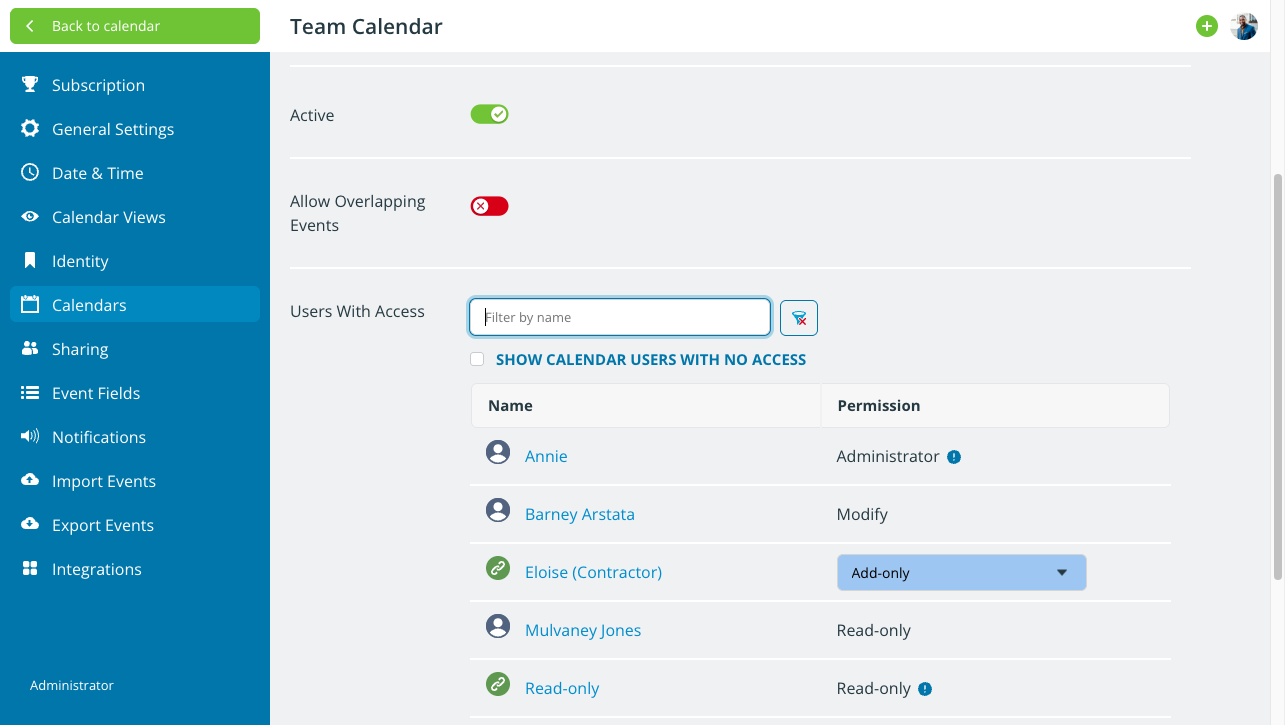Disable the Active toggle switch
This screenshot has width=1285, height=725.
(490, 115)
